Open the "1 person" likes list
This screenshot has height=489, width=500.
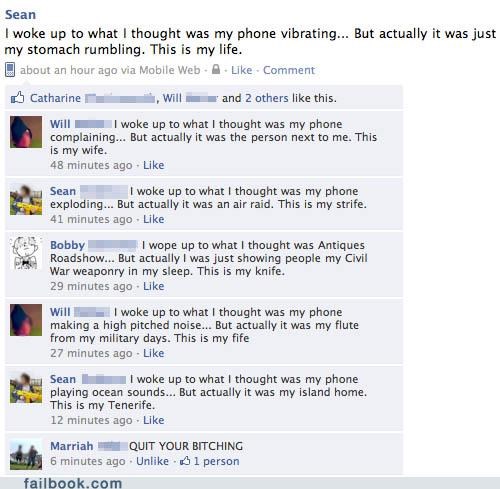[217, 461]
